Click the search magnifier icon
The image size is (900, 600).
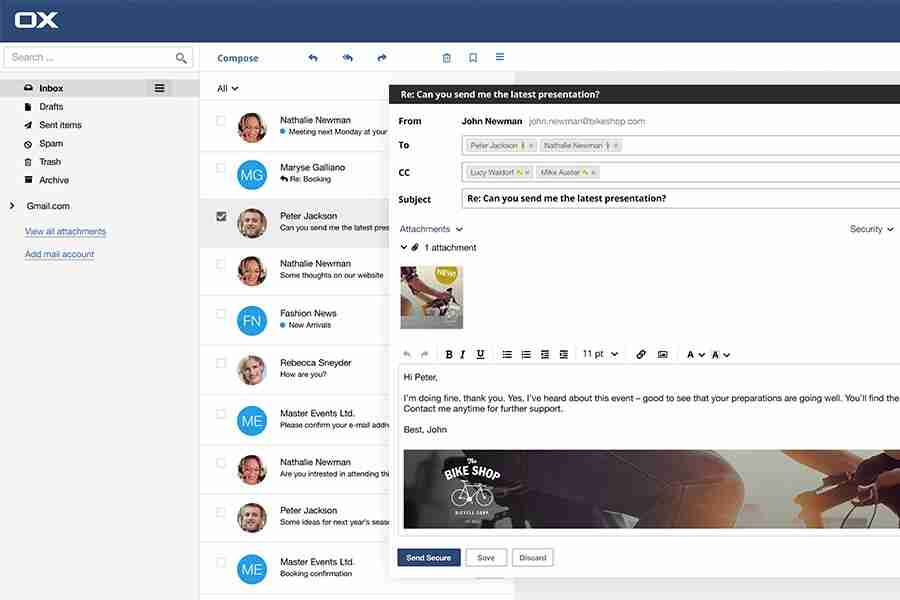[181, 58]
